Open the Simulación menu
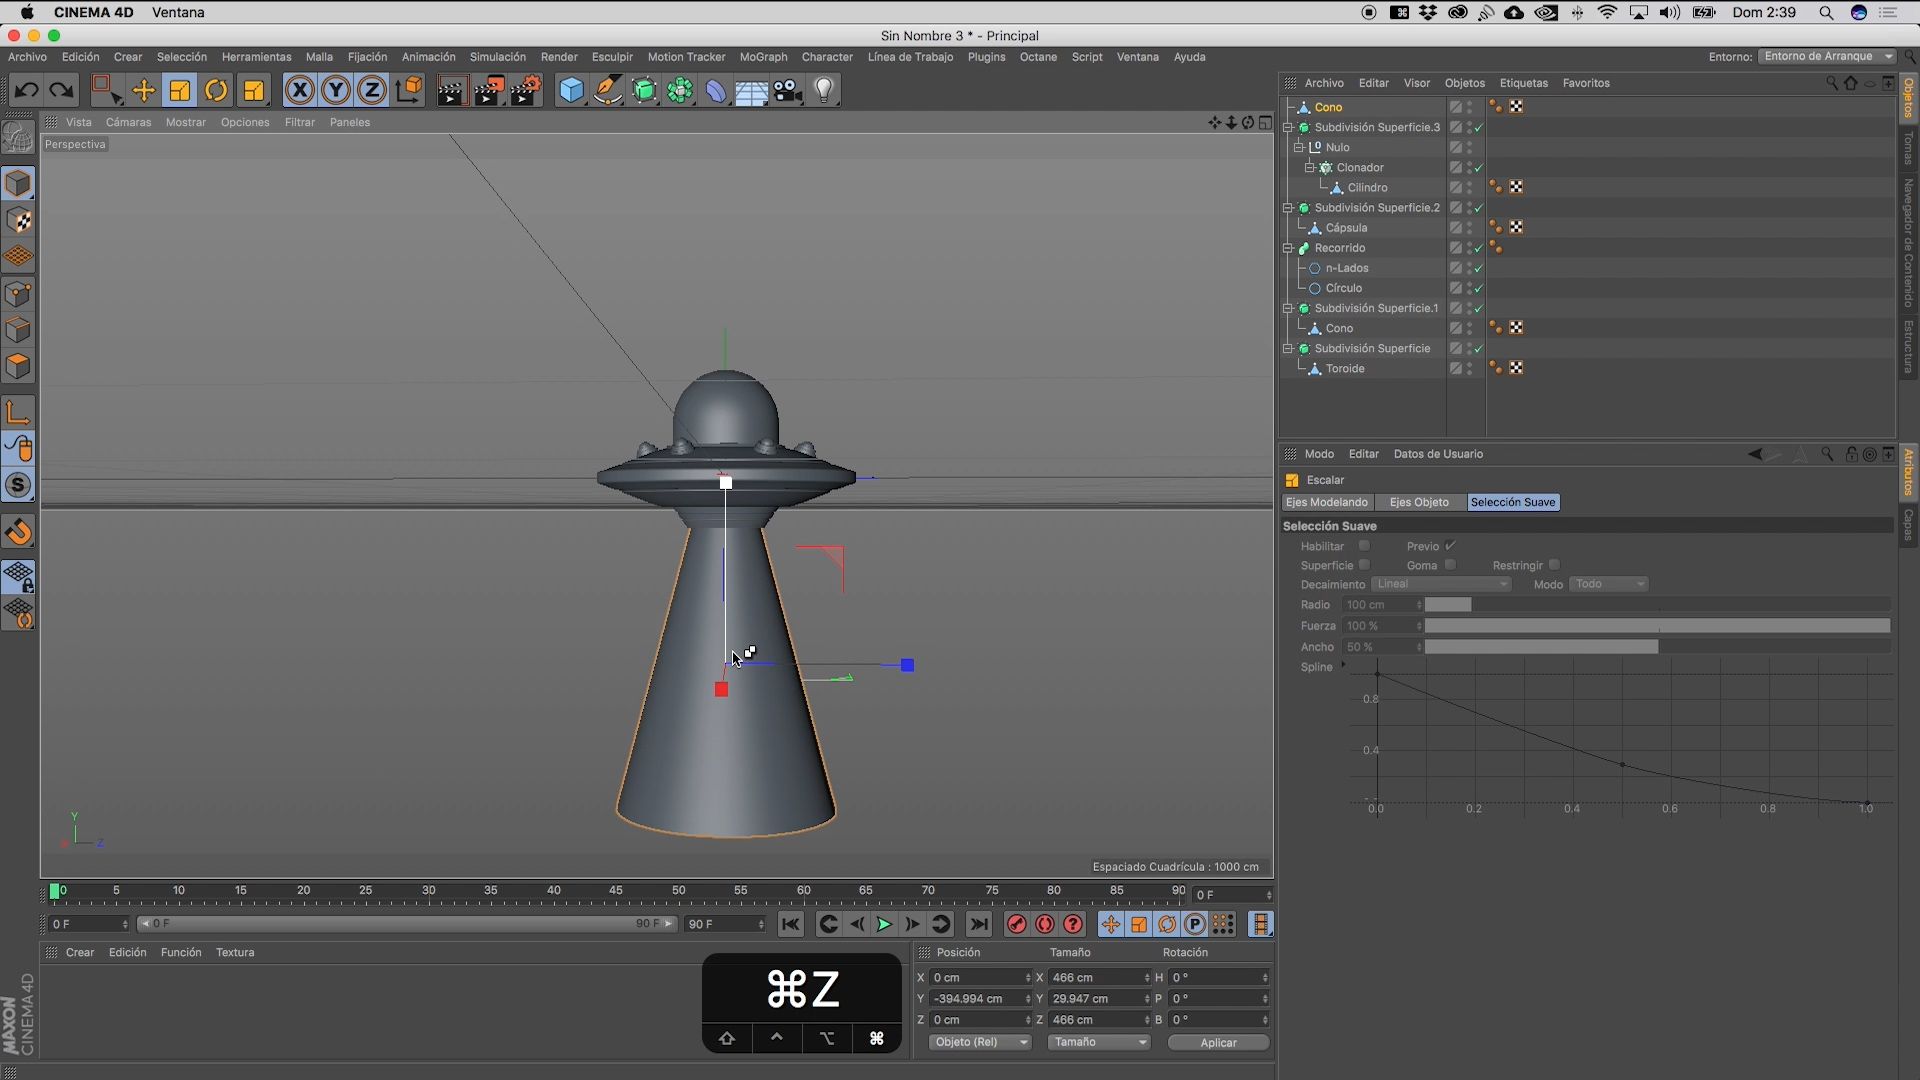This screenshot has height=1080, width=1920. (x=497, y=57)
